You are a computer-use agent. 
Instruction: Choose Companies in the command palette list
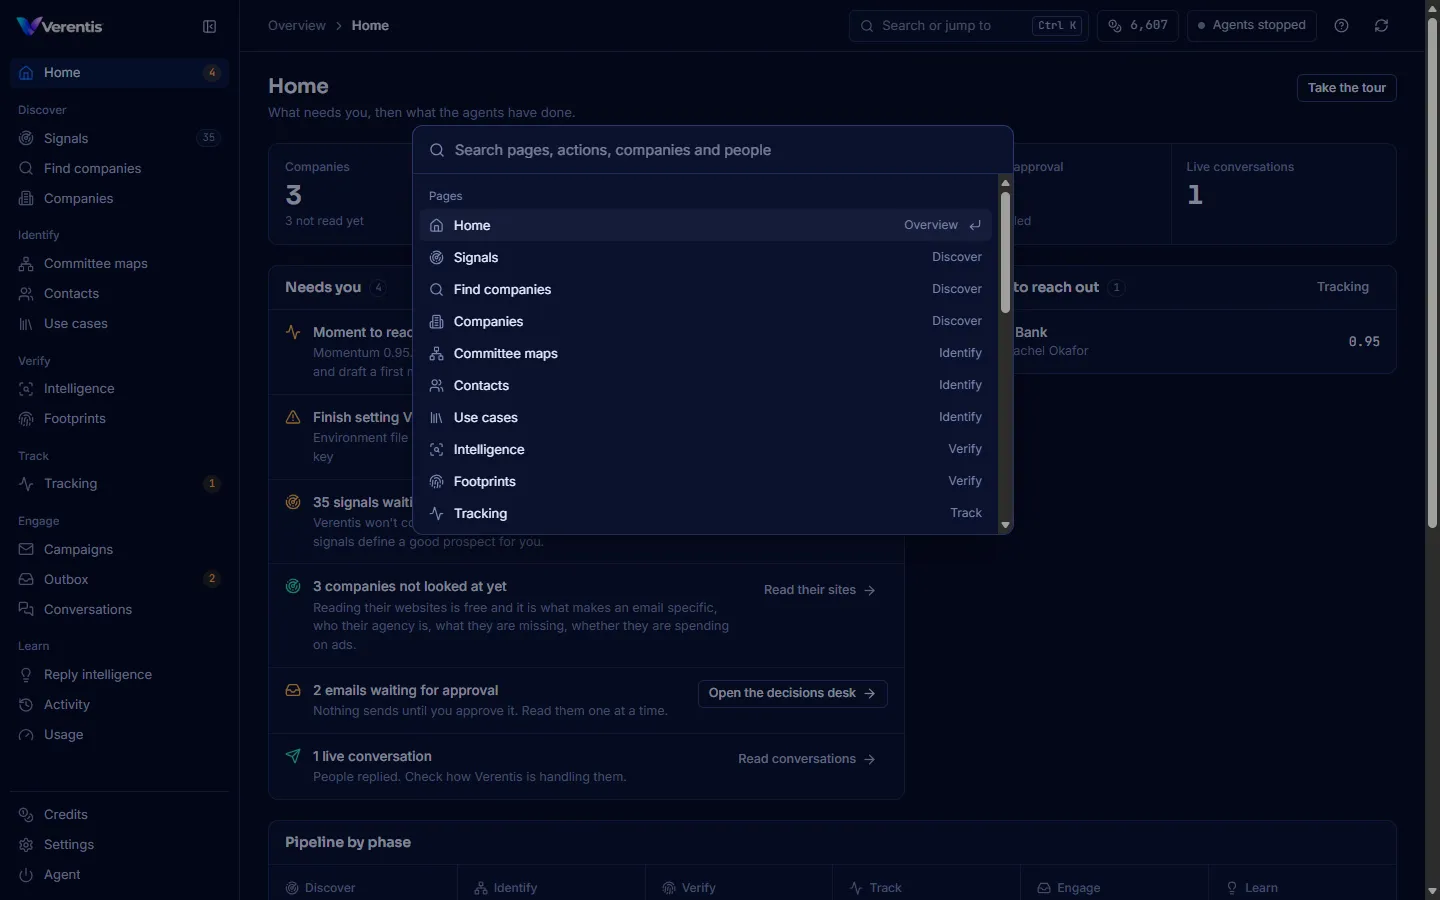[706, 321]
